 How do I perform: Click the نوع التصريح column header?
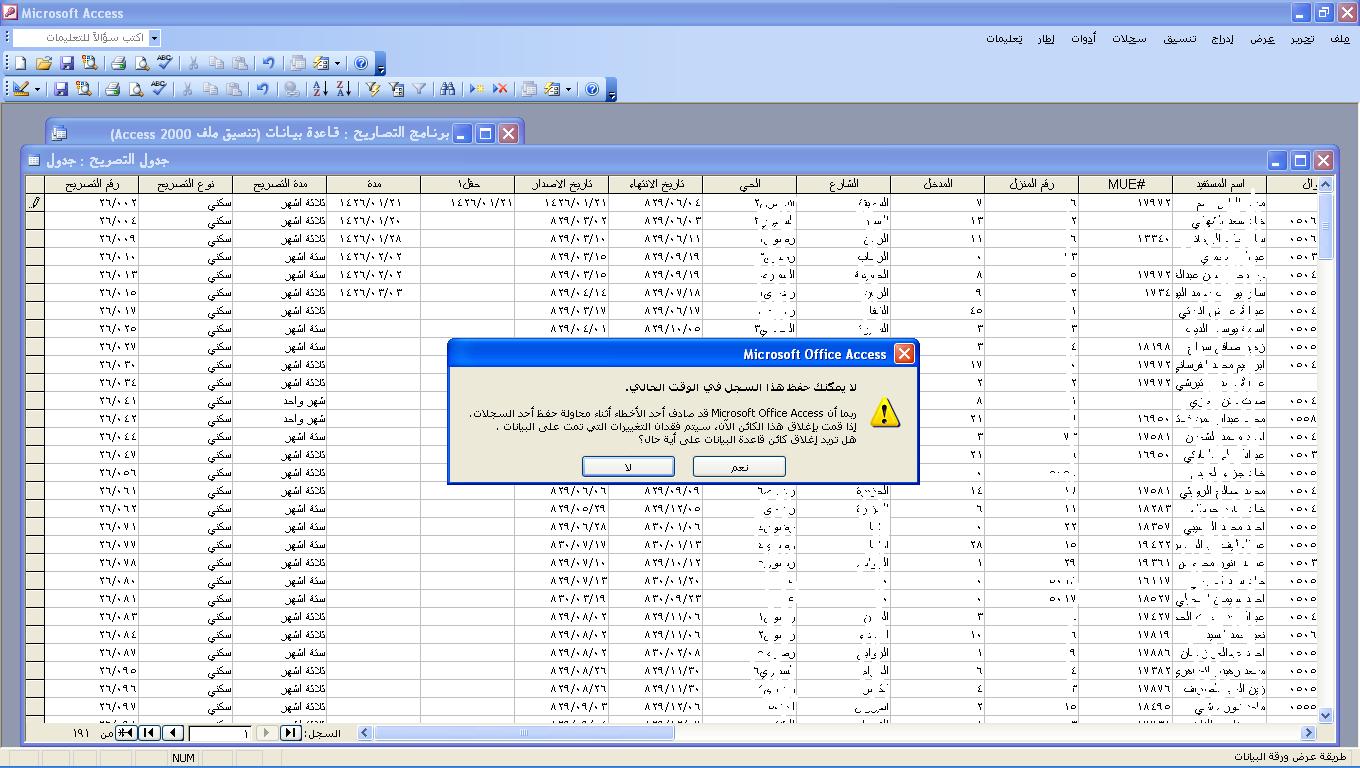pos(185,184)
